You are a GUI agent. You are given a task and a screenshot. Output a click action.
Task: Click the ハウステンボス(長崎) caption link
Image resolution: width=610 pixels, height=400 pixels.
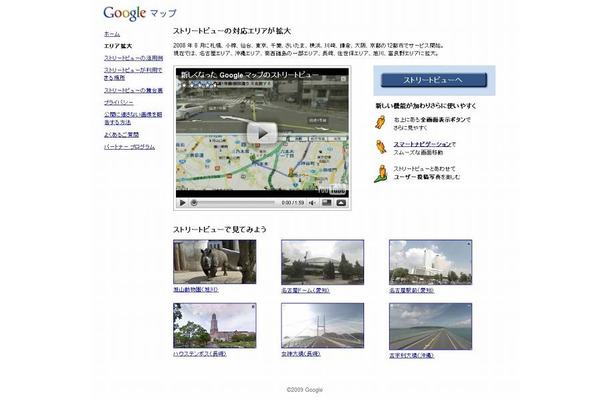tap(200, 354)
